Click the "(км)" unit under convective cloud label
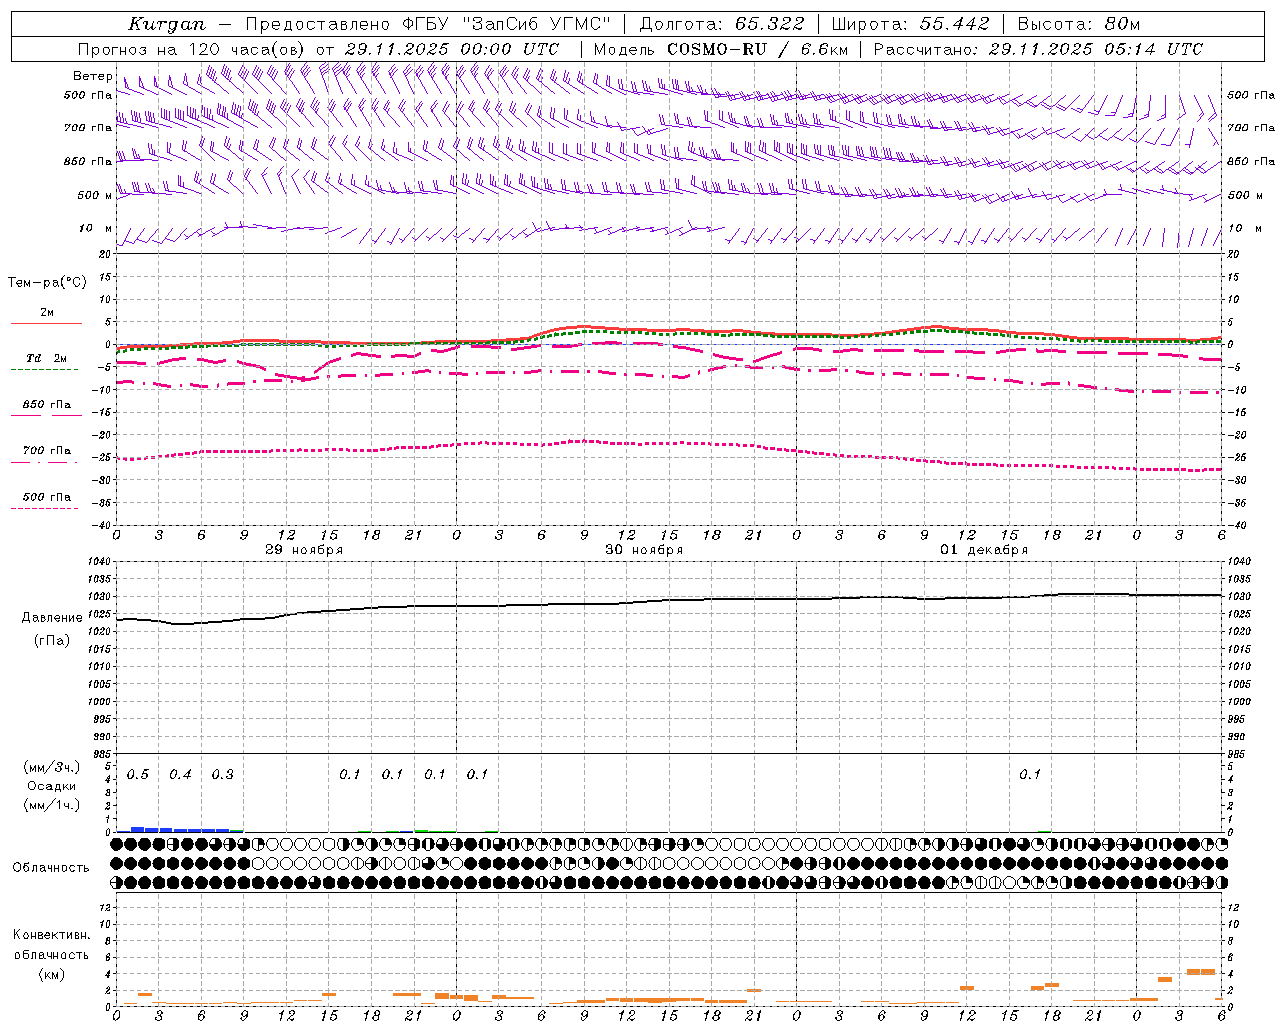 tap(51, 974)
